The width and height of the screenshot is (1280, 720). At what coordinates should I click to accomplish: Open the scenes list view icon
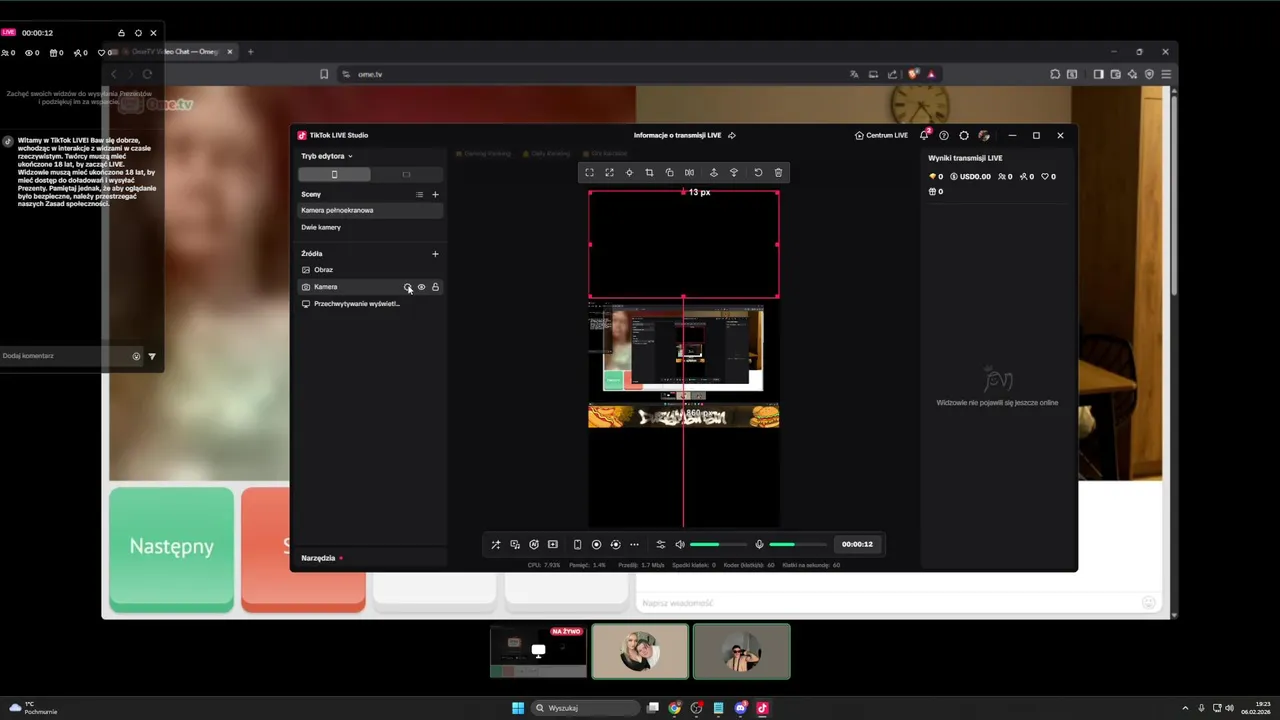419,194
